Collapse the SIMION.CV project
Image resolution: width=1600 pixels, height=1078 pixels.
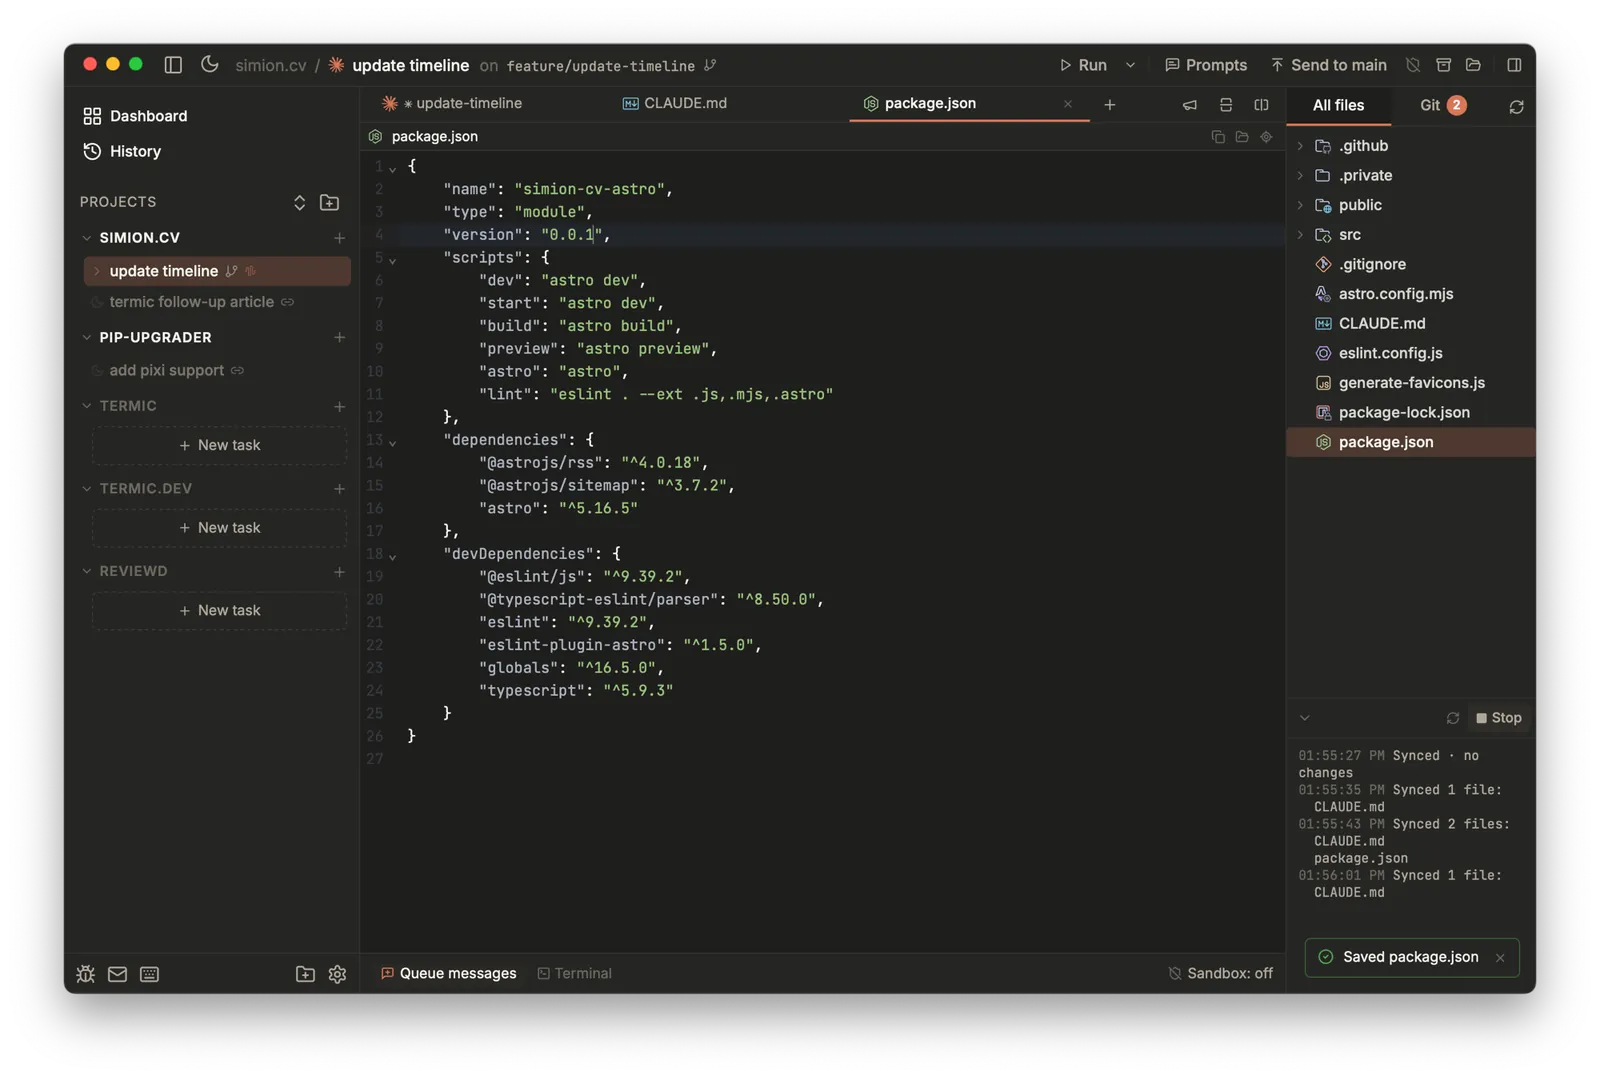tap(87, 238)
